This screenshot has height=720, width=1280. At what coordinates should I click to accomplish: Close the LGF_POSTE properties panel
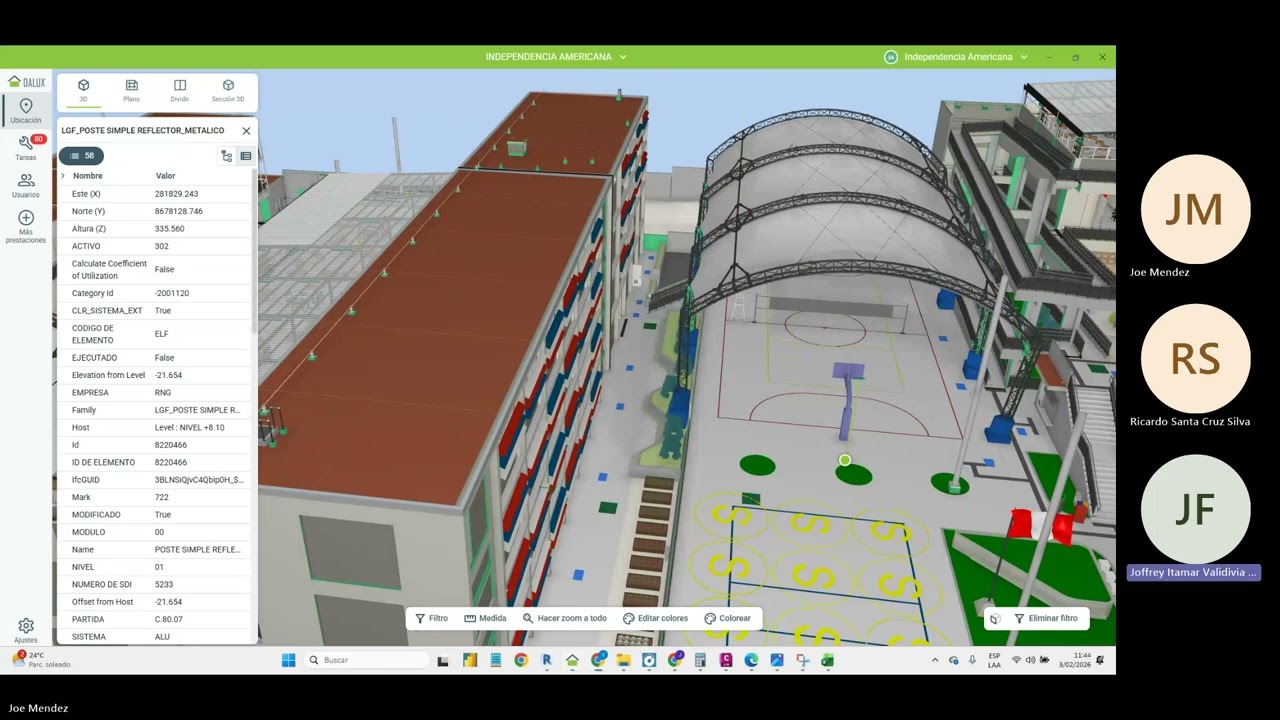coord(246,131)
